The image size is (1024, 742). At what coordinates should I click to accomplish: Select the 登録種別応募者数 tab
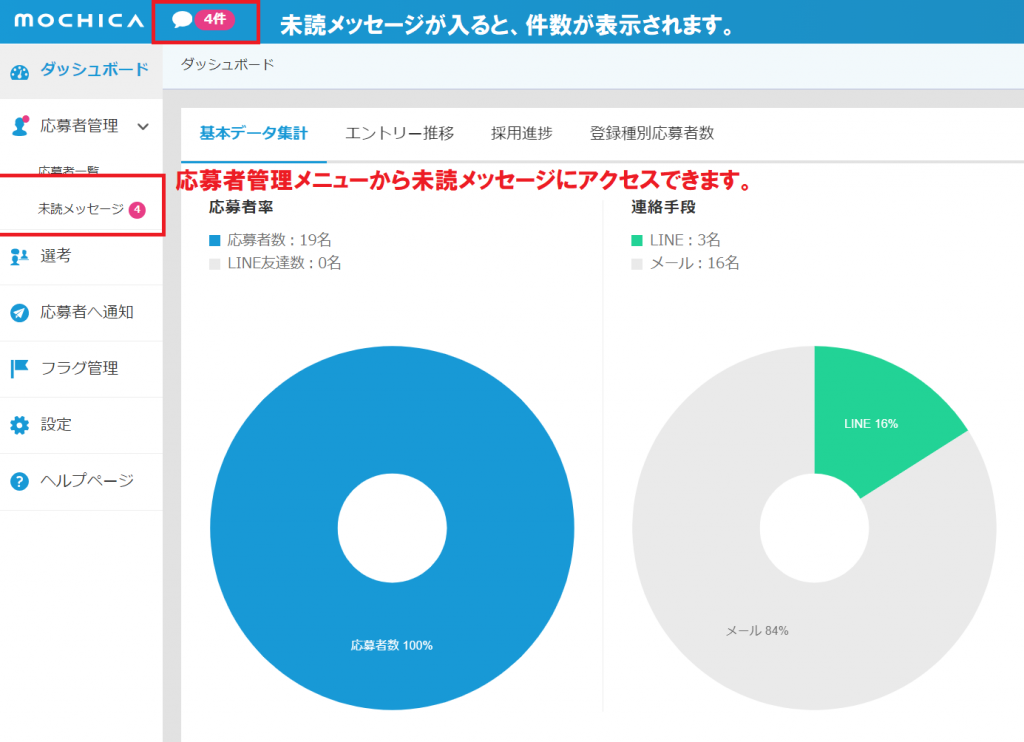pos(651,134)
